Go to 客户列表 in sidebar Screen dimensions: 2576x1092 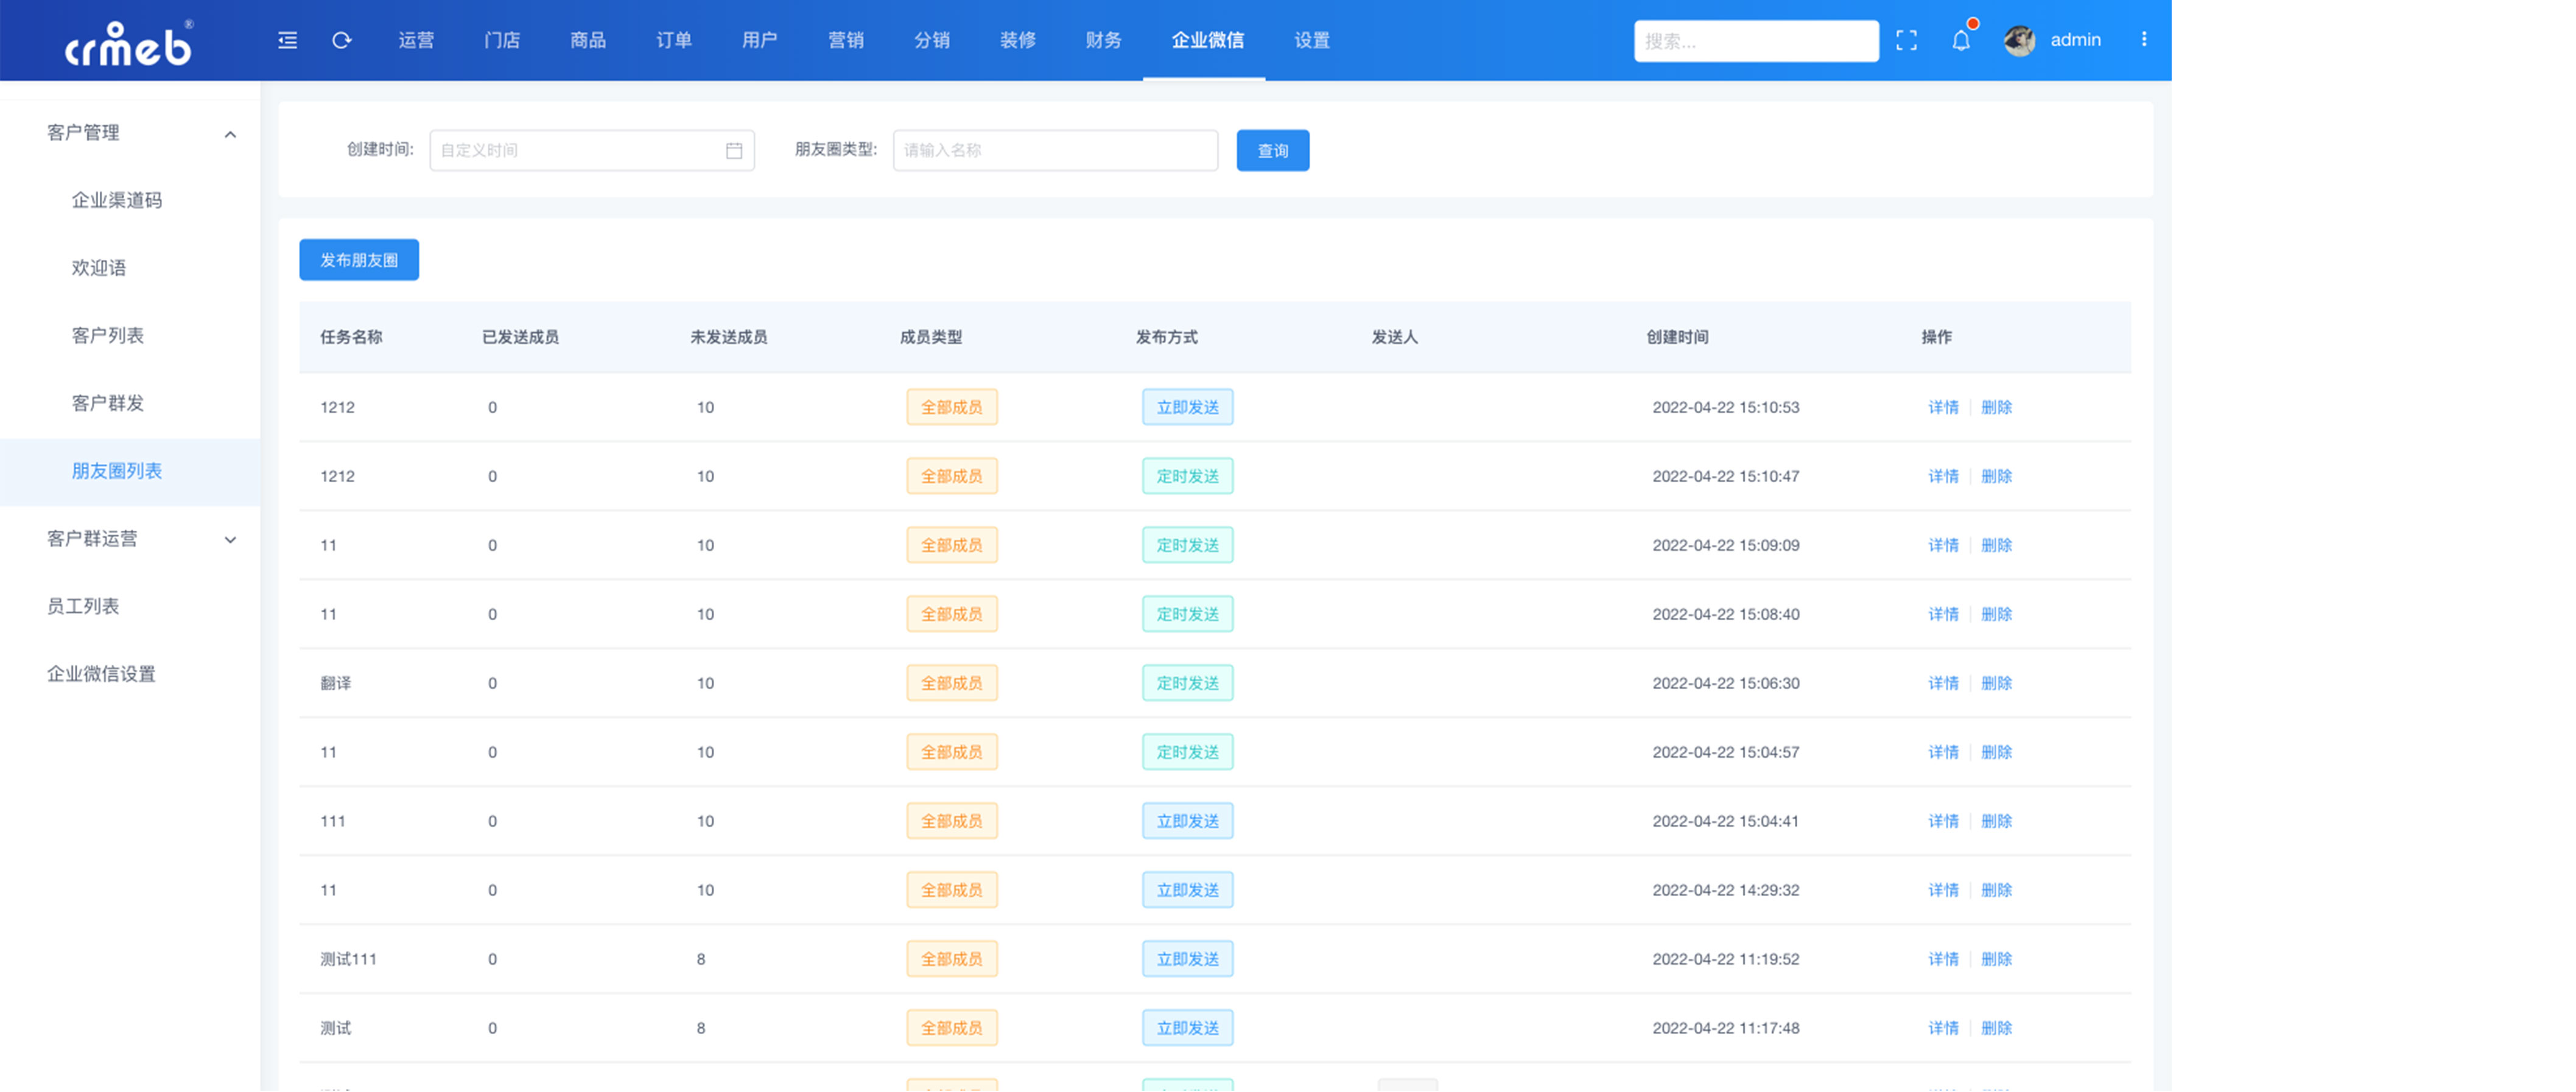tap(108, 335)
